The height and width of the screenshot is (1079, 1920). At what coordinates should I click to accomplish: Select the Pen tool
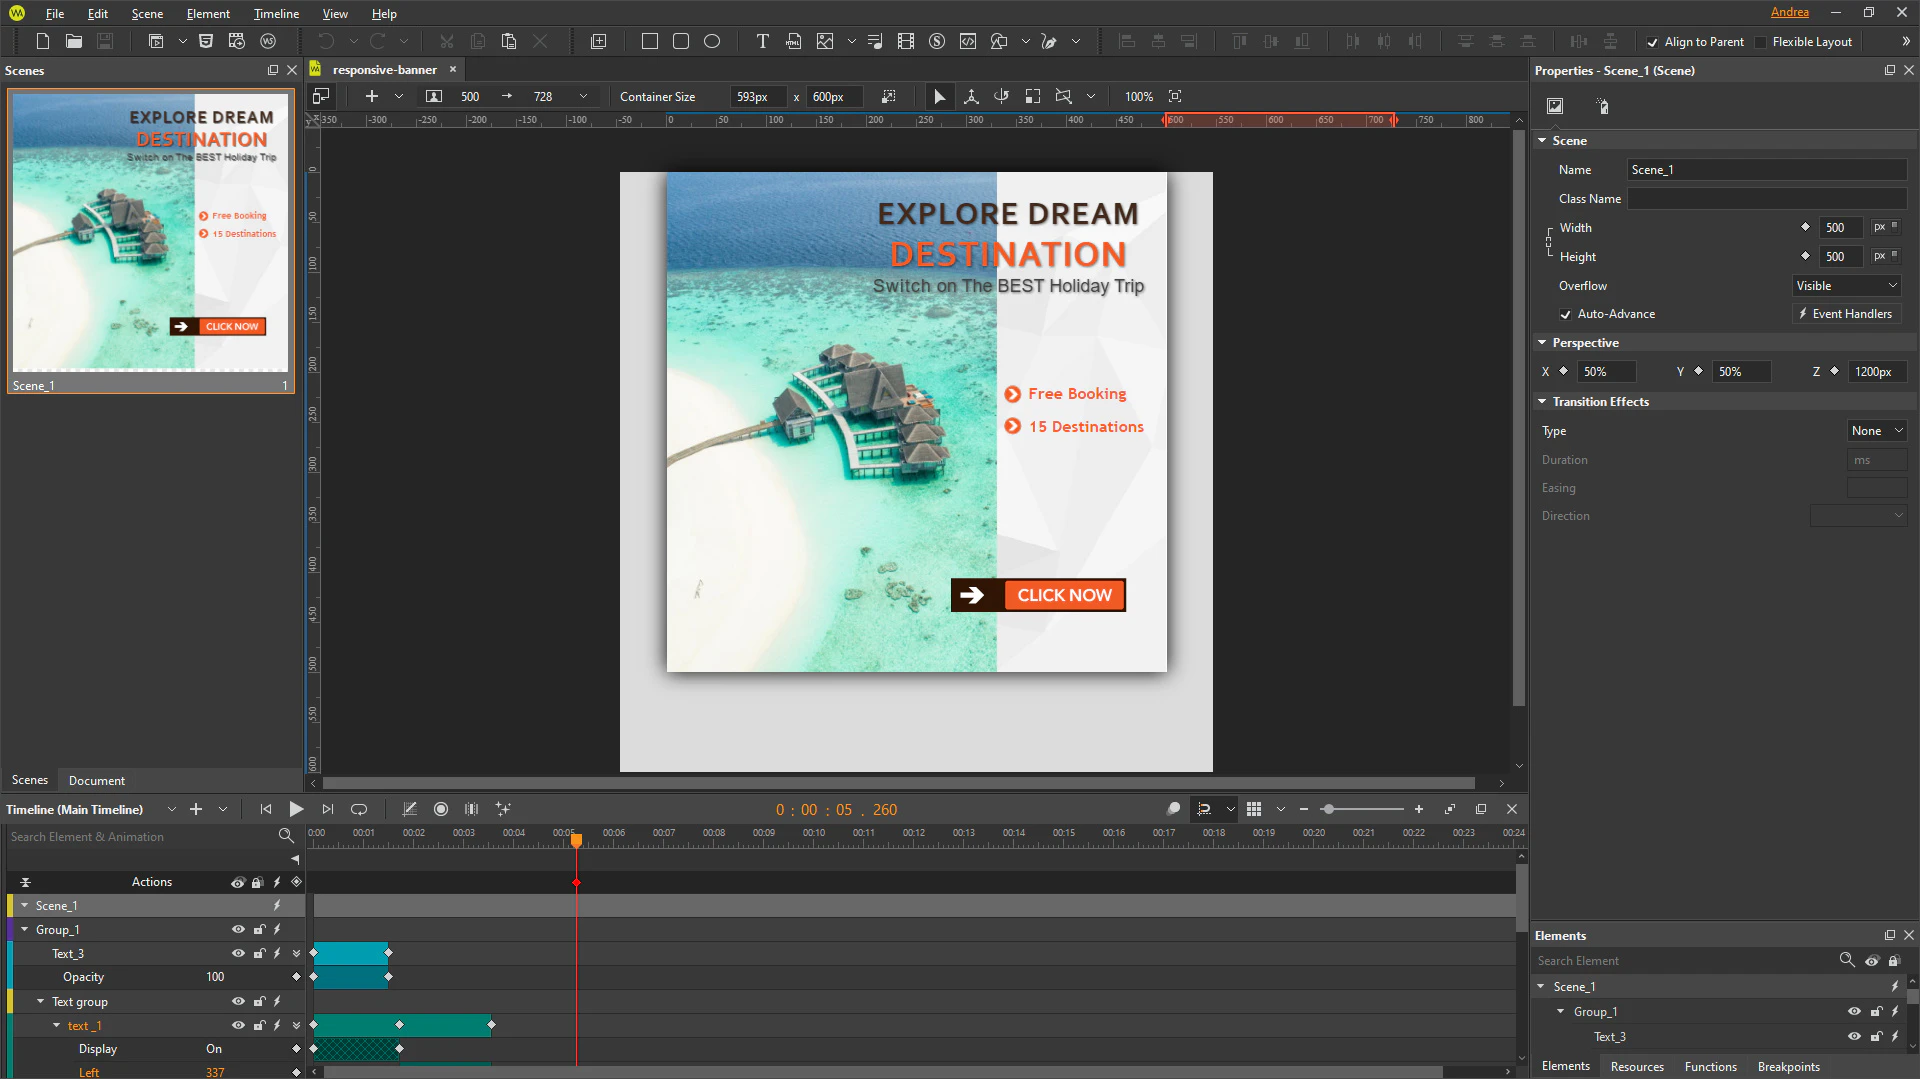1049,41
